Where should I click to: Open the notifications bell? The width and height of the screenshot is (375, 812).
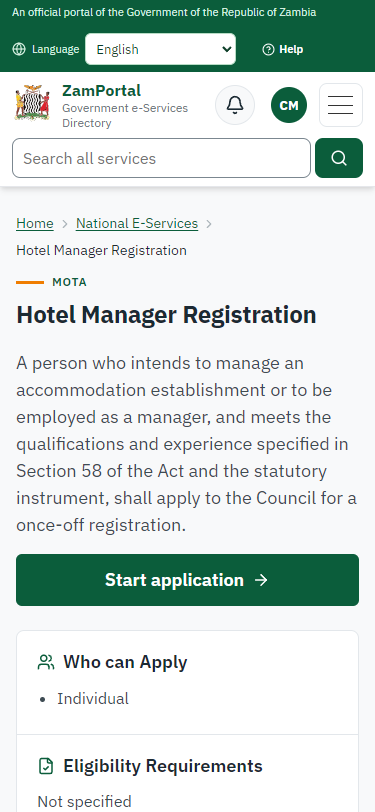235,105
